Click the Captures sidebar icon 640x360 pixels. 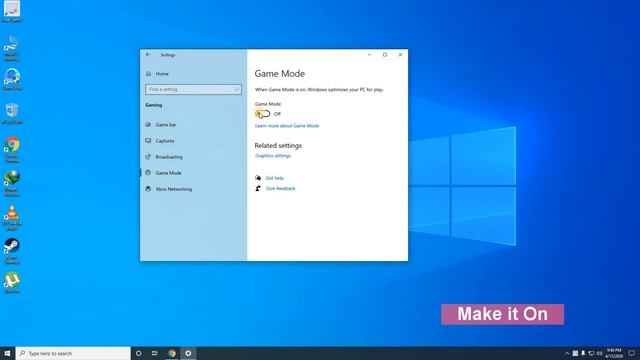pyautogui.click(x=148, y=141)
